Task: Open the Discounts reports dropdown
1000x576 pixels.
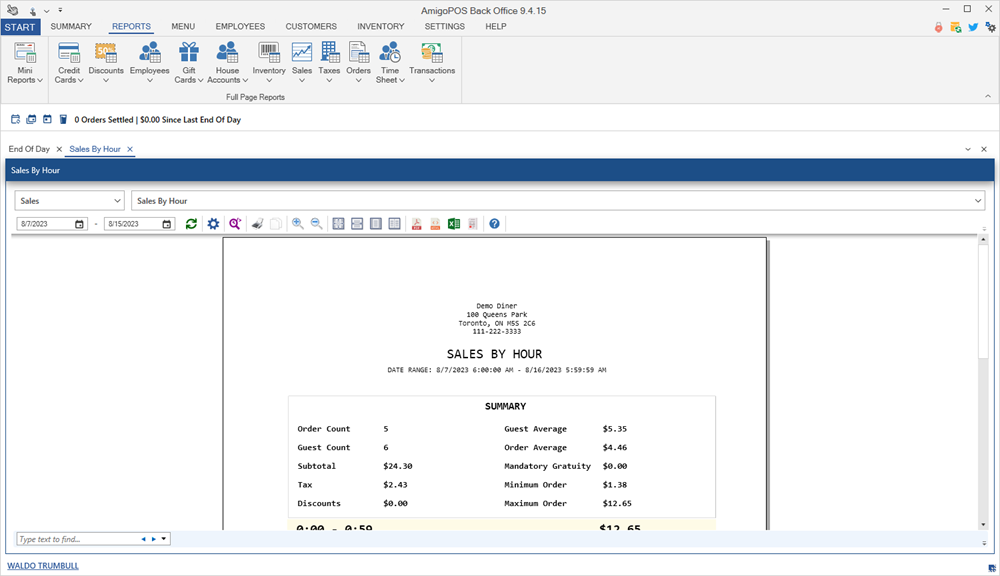Action: pyautogui.click(x=106, y=63)
